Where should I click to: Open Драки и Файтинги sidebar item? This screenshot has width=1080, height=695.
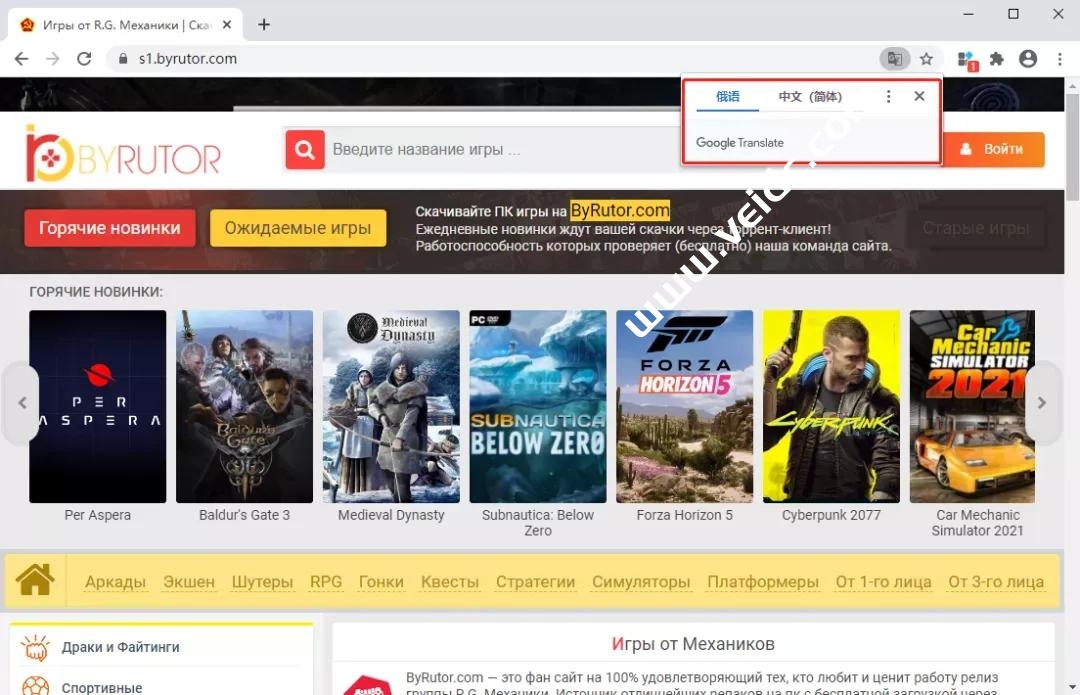(121, 647)
